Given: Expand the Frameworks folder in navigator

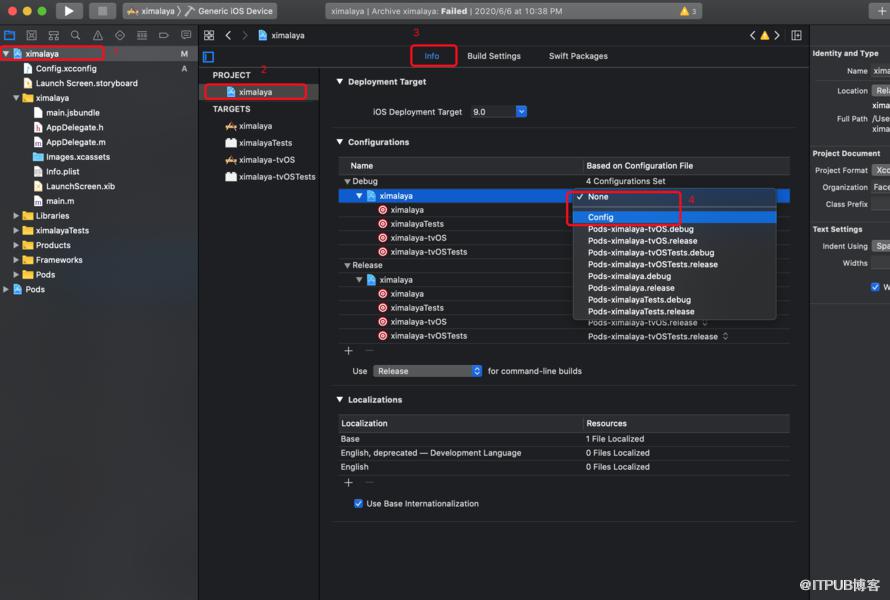Looking at the screenshot, I should (x=16, y=260).
